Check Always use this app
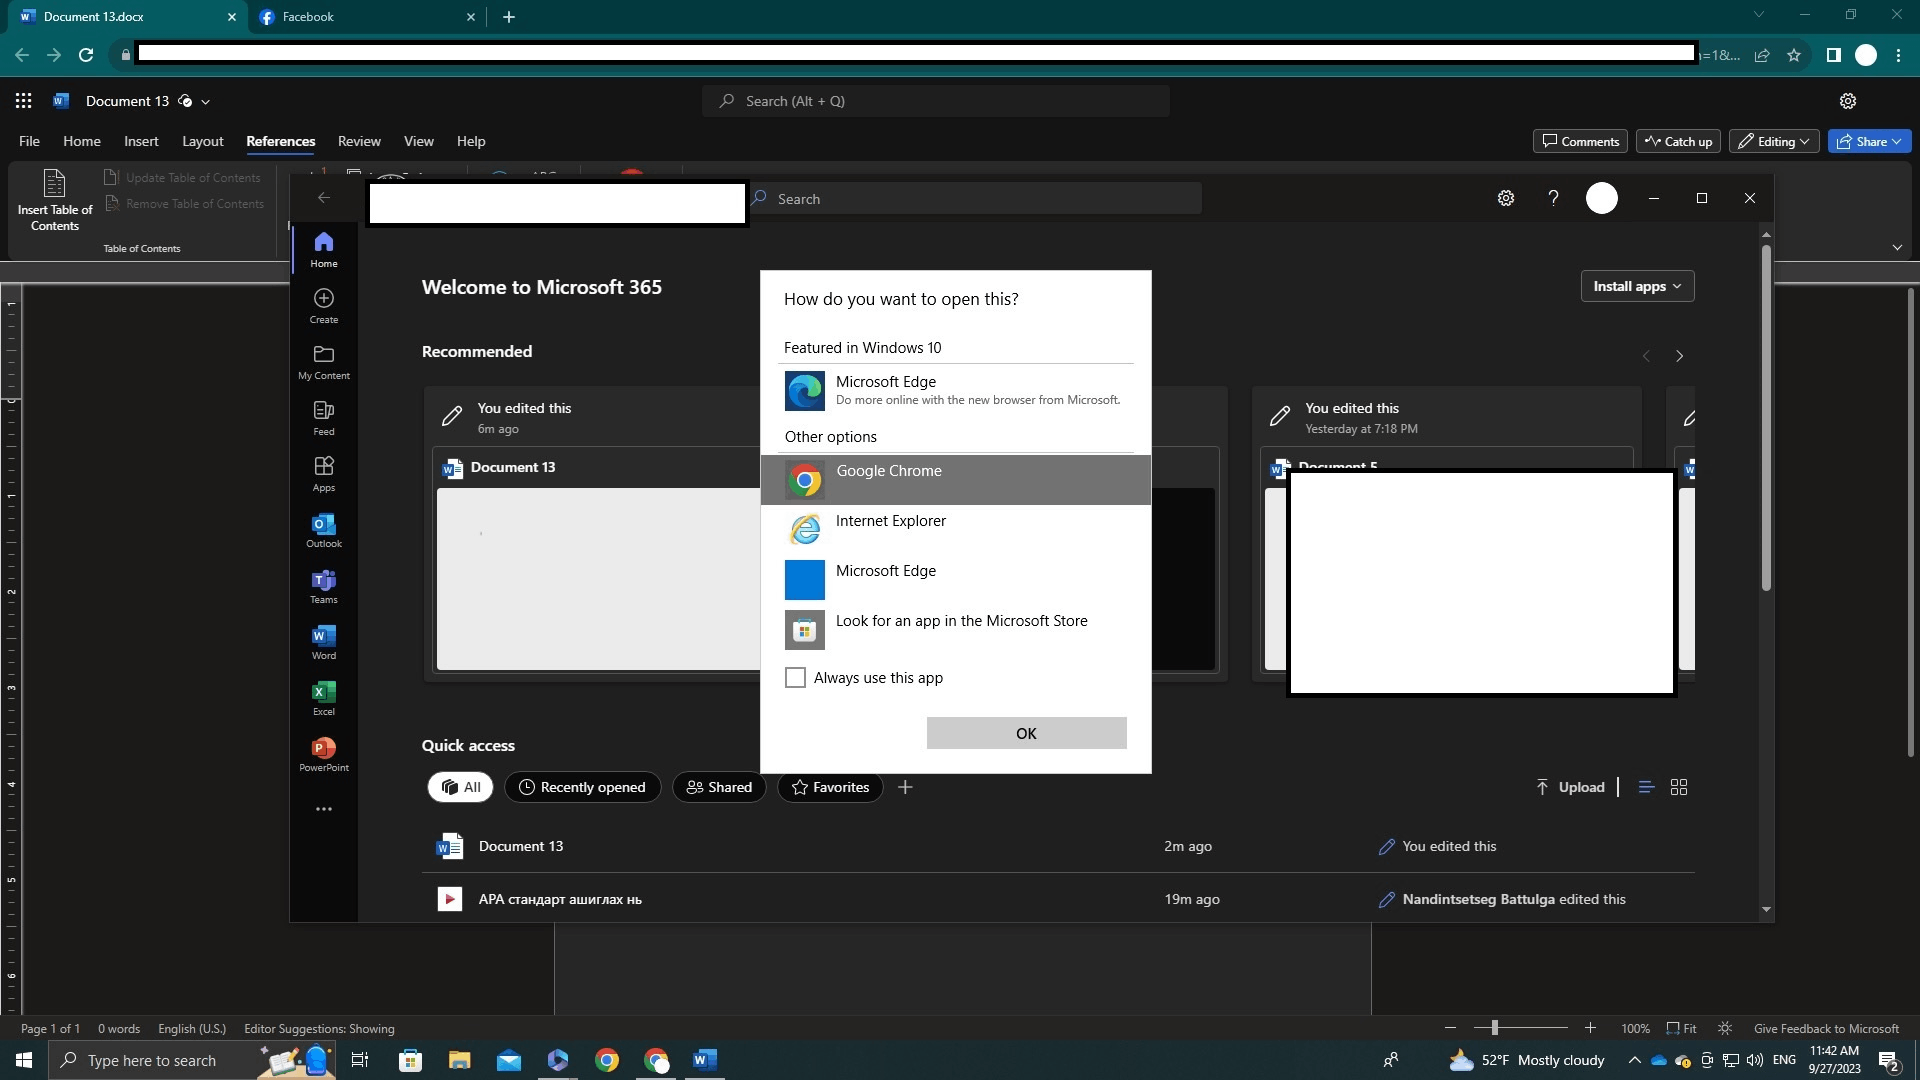 795,678
